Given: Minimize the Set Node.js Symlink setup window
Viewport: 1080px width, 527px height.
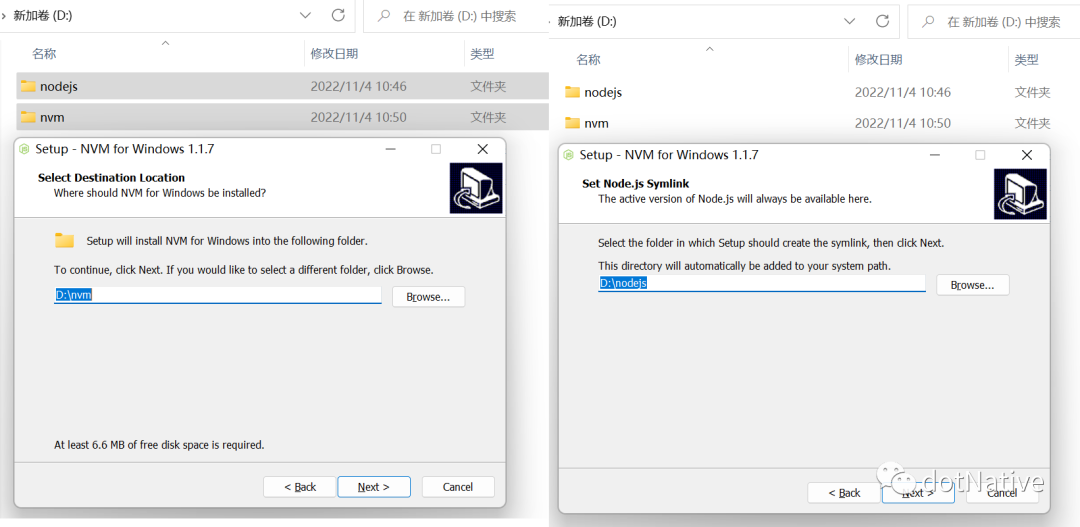Looking at the screenshot, I should 935,155.
